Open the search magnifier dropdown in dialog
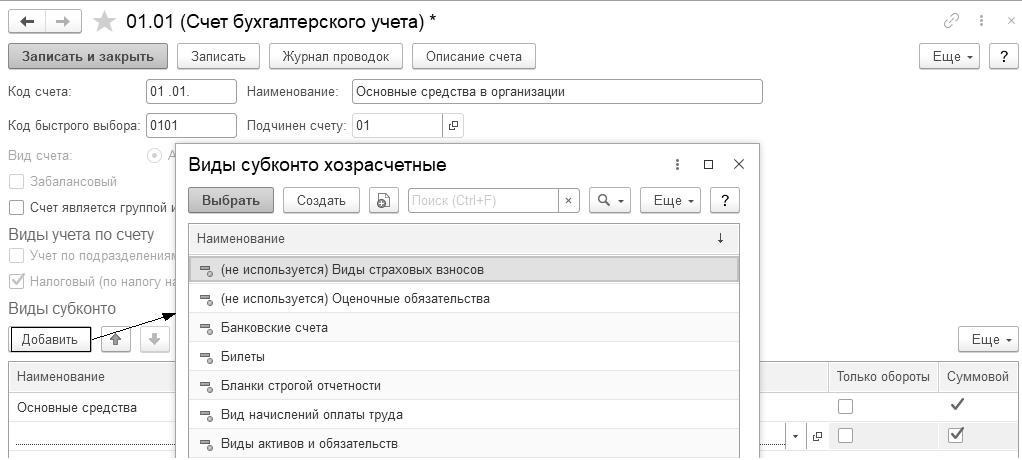 [x=609, y=201]
